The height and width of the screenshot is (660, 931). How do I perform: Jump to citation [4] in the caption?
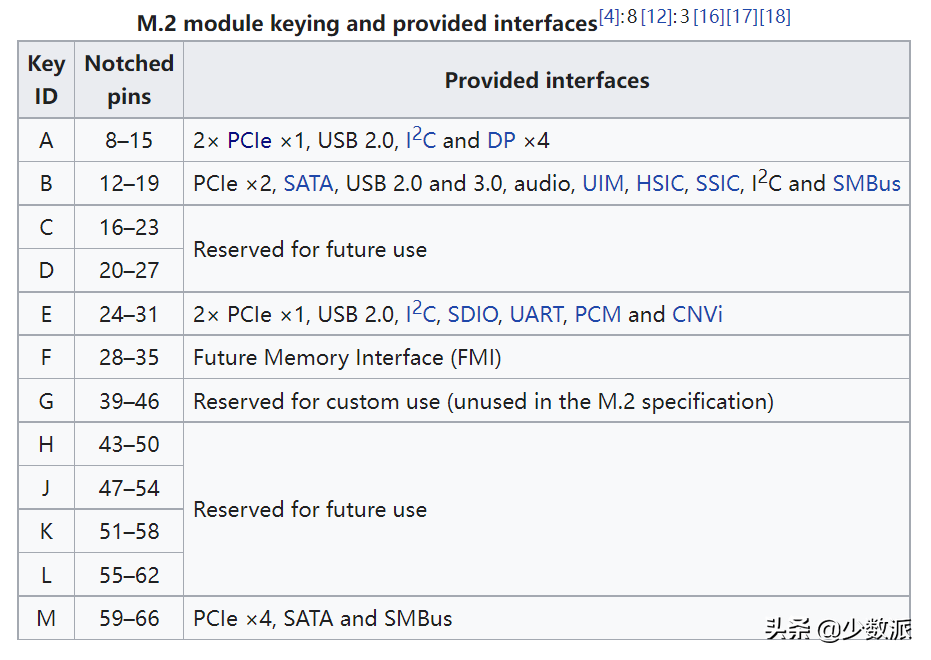click(609, 16)
